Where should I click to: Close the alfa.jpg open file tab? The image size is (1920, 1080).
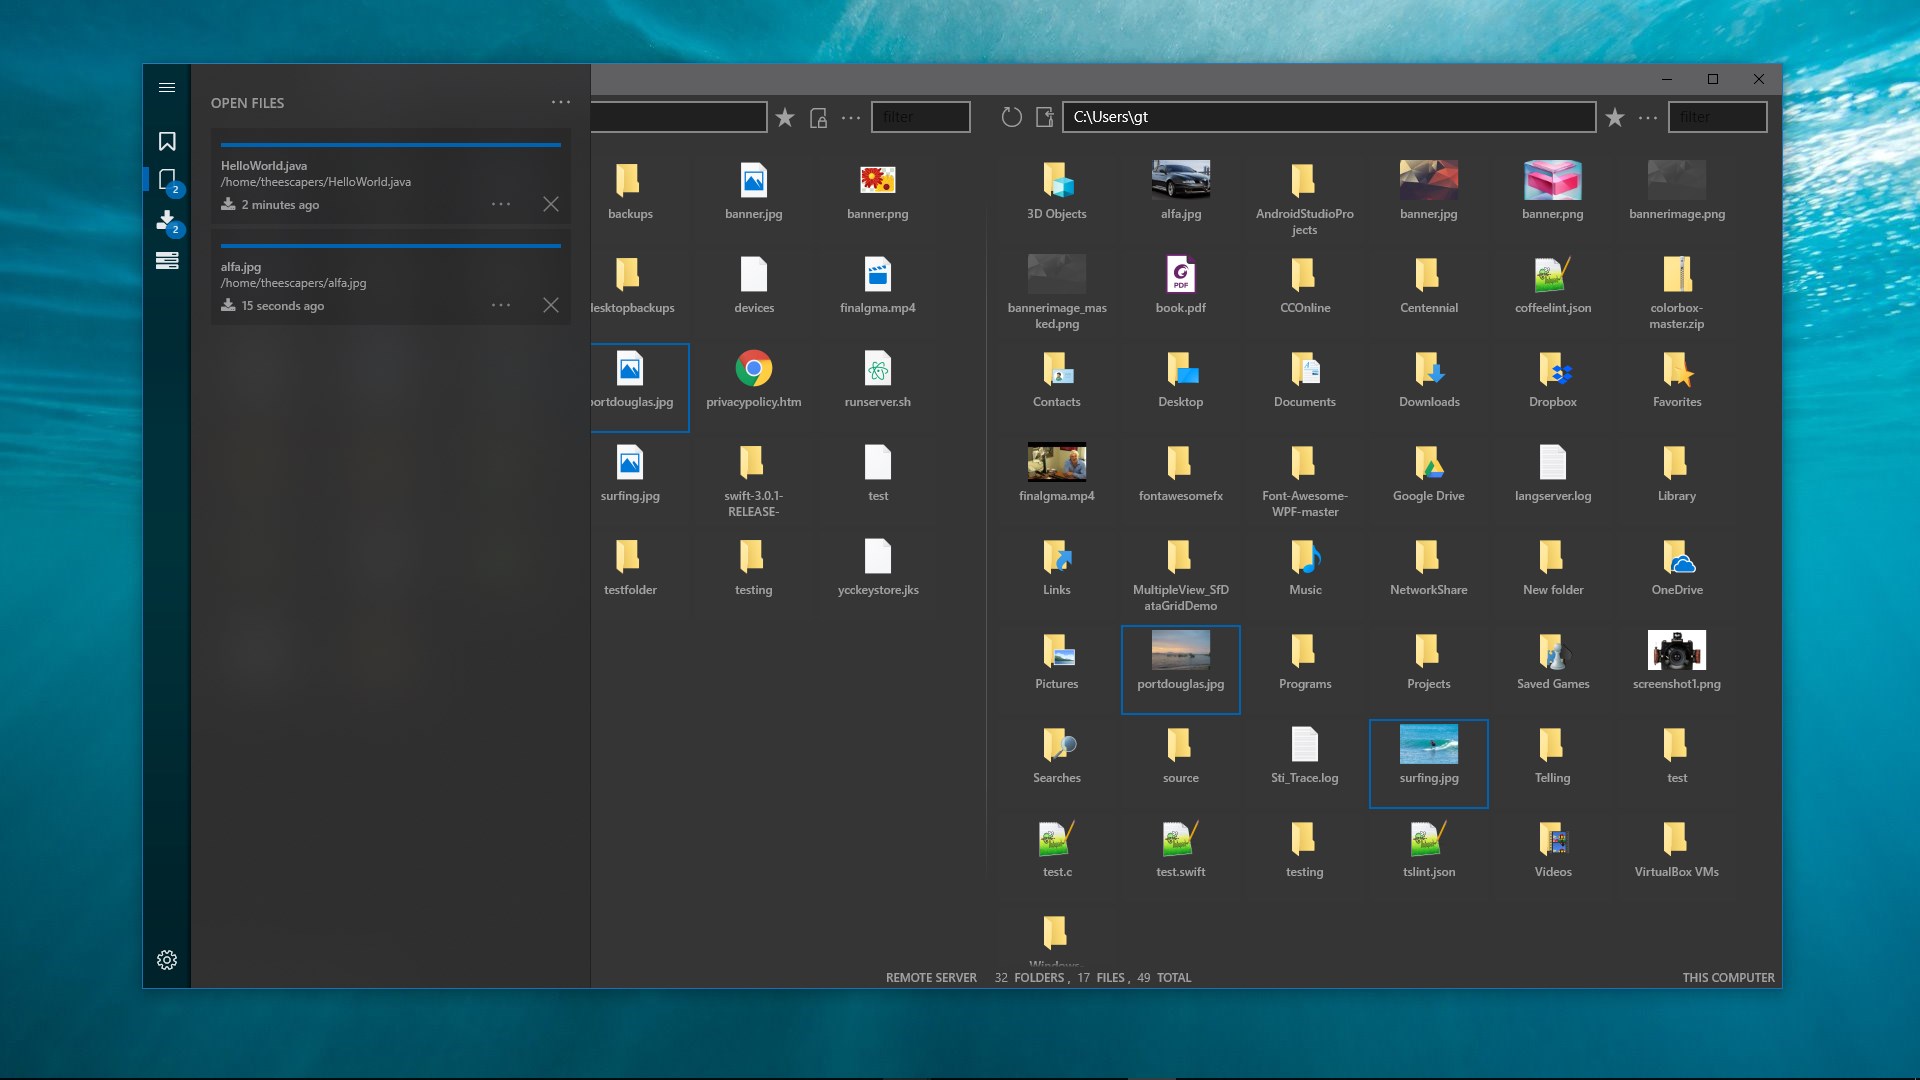(550, 305)
